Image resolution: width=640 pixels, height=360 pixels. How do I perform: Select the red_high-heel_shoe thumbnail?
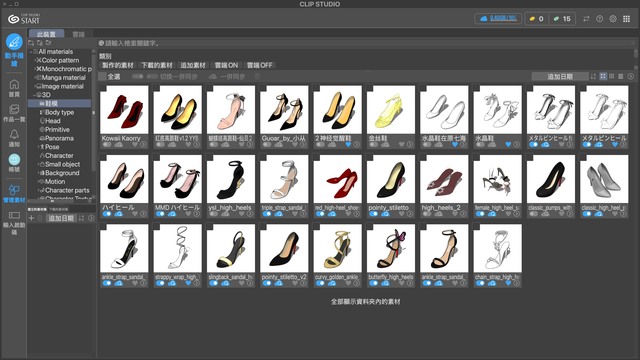(x=338, y=179)
